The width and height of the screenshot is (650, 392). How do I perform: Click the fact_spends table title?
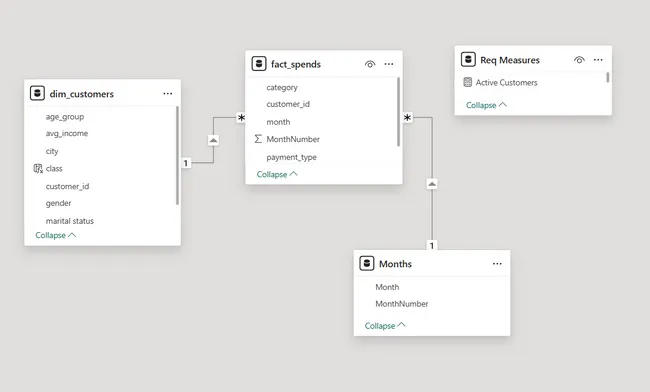click(296, 64)
